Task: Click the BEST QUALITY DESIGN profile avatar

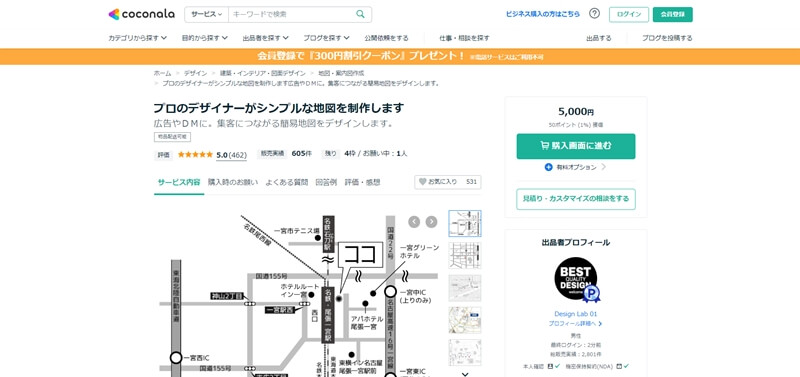Action: tap(576, 279)
